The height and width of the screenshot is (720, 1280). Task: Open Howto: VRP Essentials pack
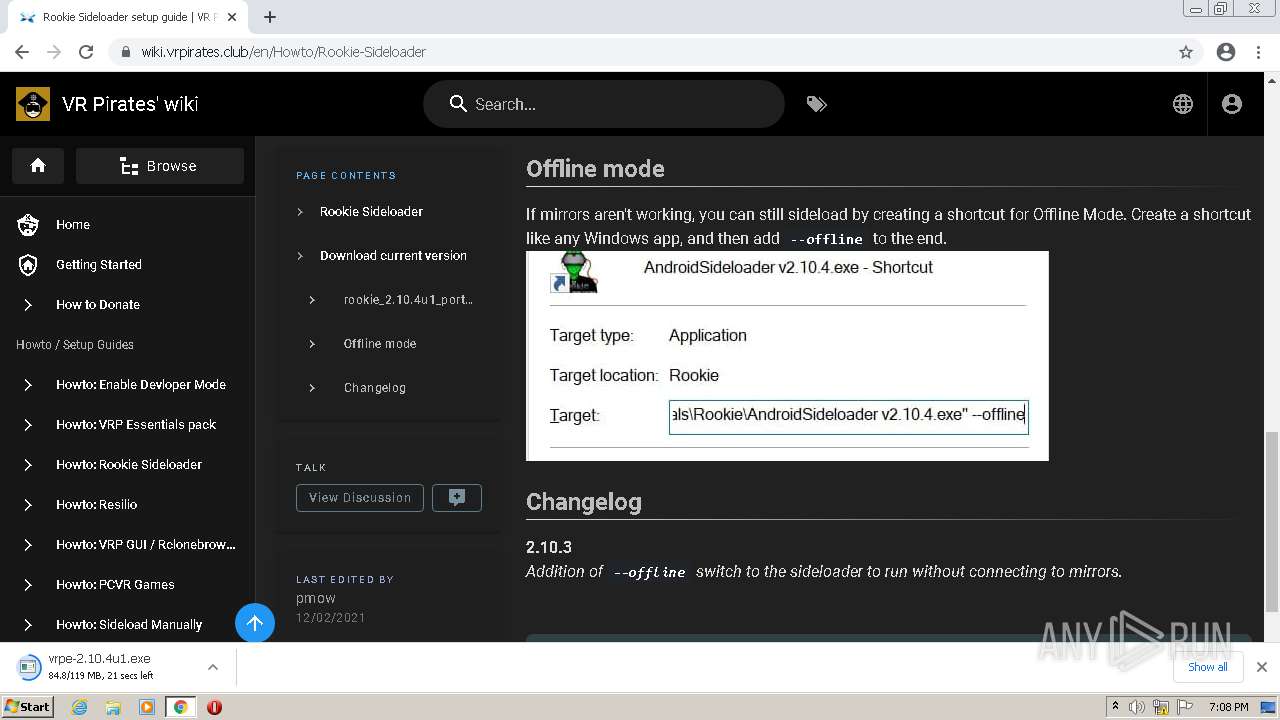point(136,425)
